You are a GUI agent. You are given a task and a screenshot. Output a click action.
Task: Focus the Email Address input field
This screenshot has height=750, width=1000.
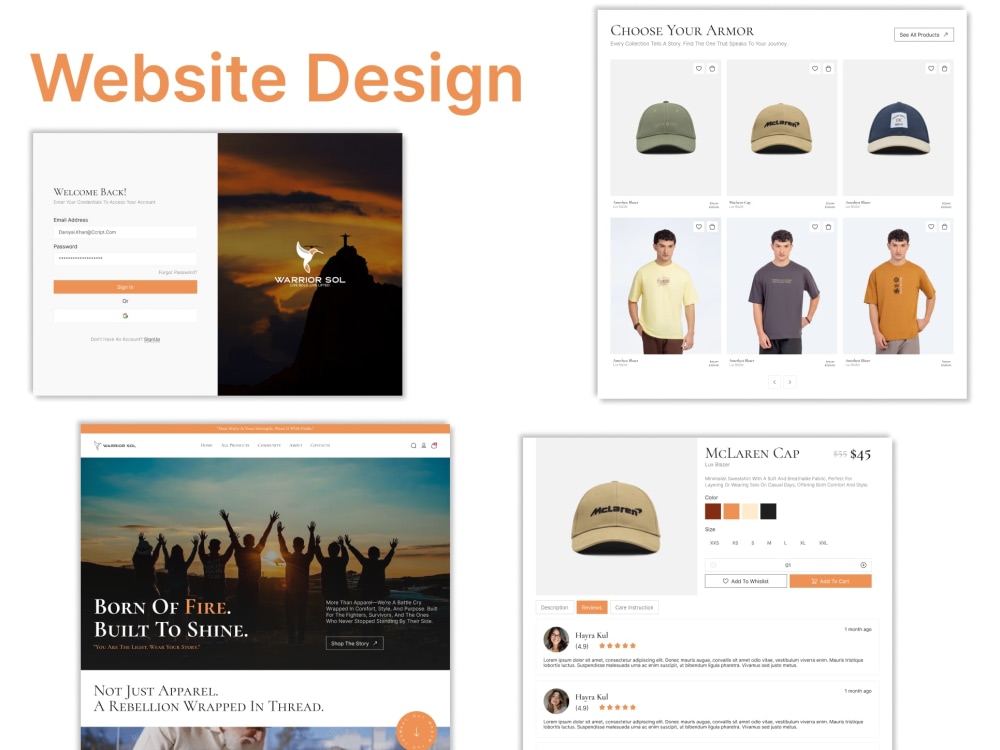pos(125,232)
